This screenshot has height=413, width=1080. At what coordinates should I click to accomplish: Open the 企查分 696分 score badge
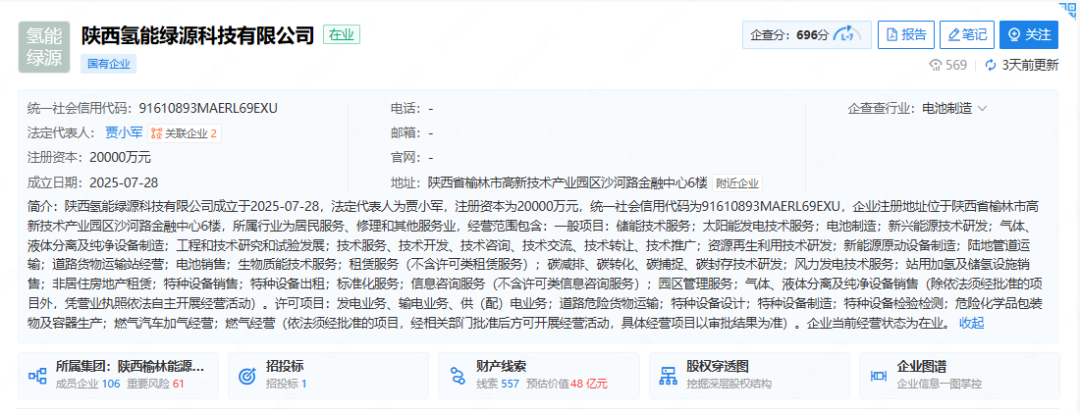point(806,35)
